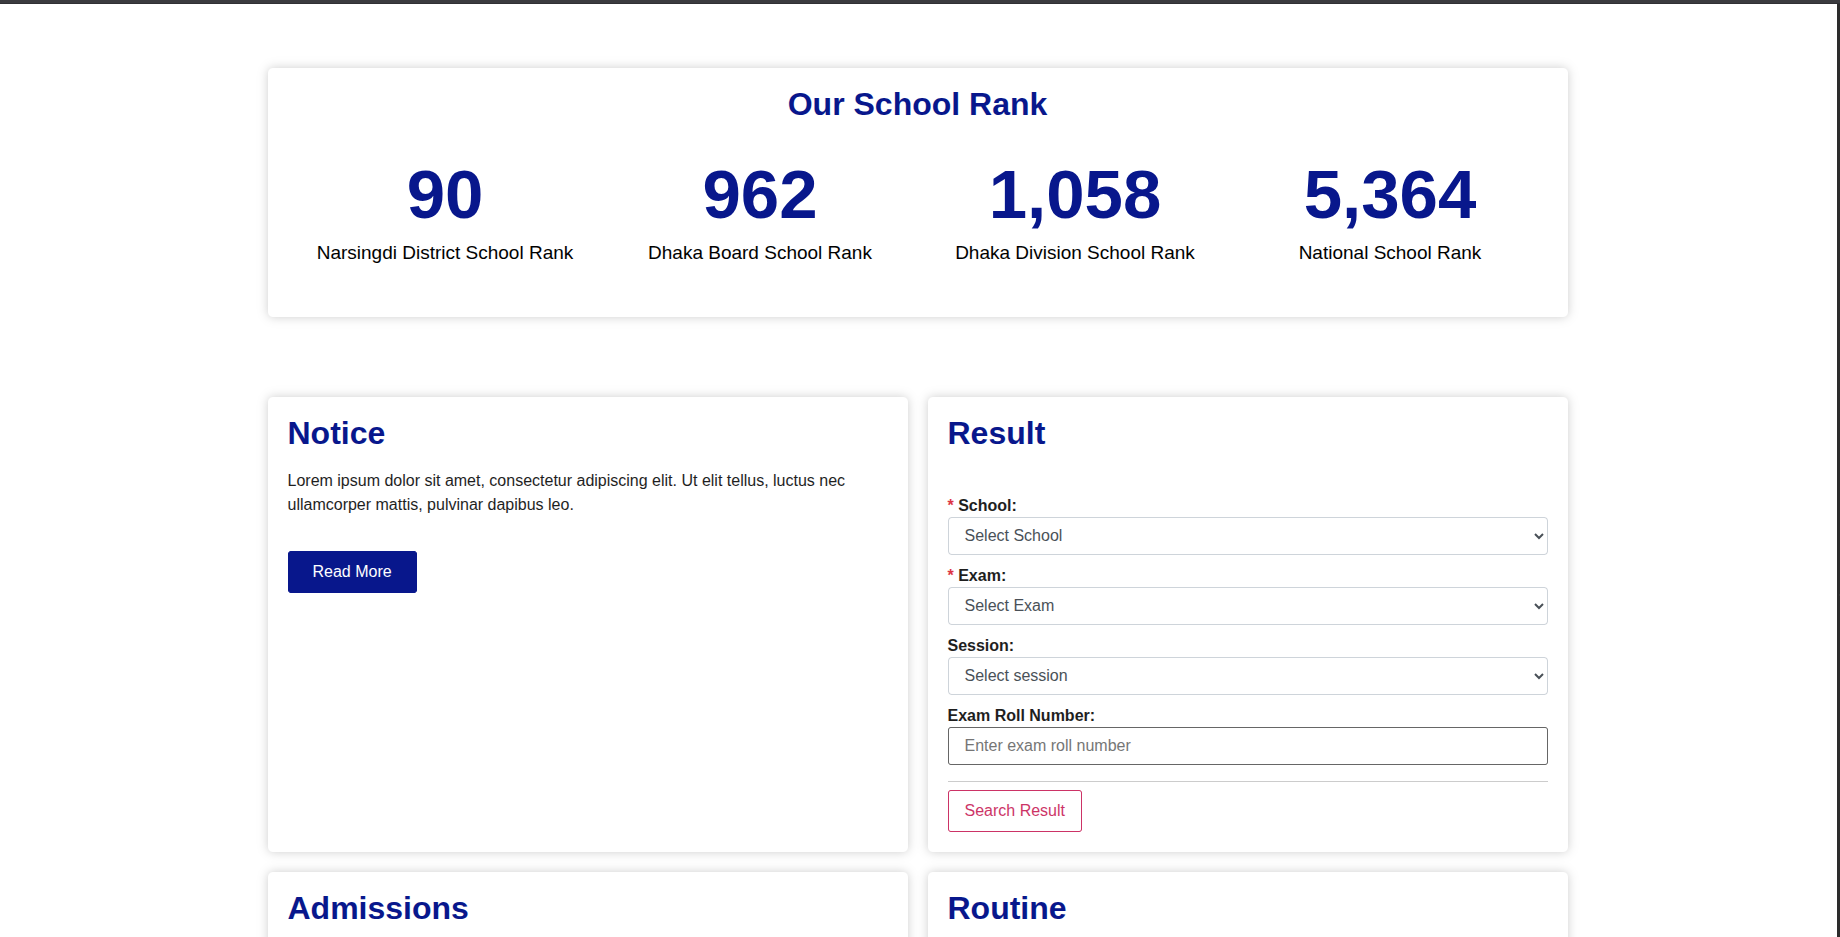Expand the Select Exam dropdown
Image resolution: width=1840 pixels, height=937 pixels.
(1246, 606)
